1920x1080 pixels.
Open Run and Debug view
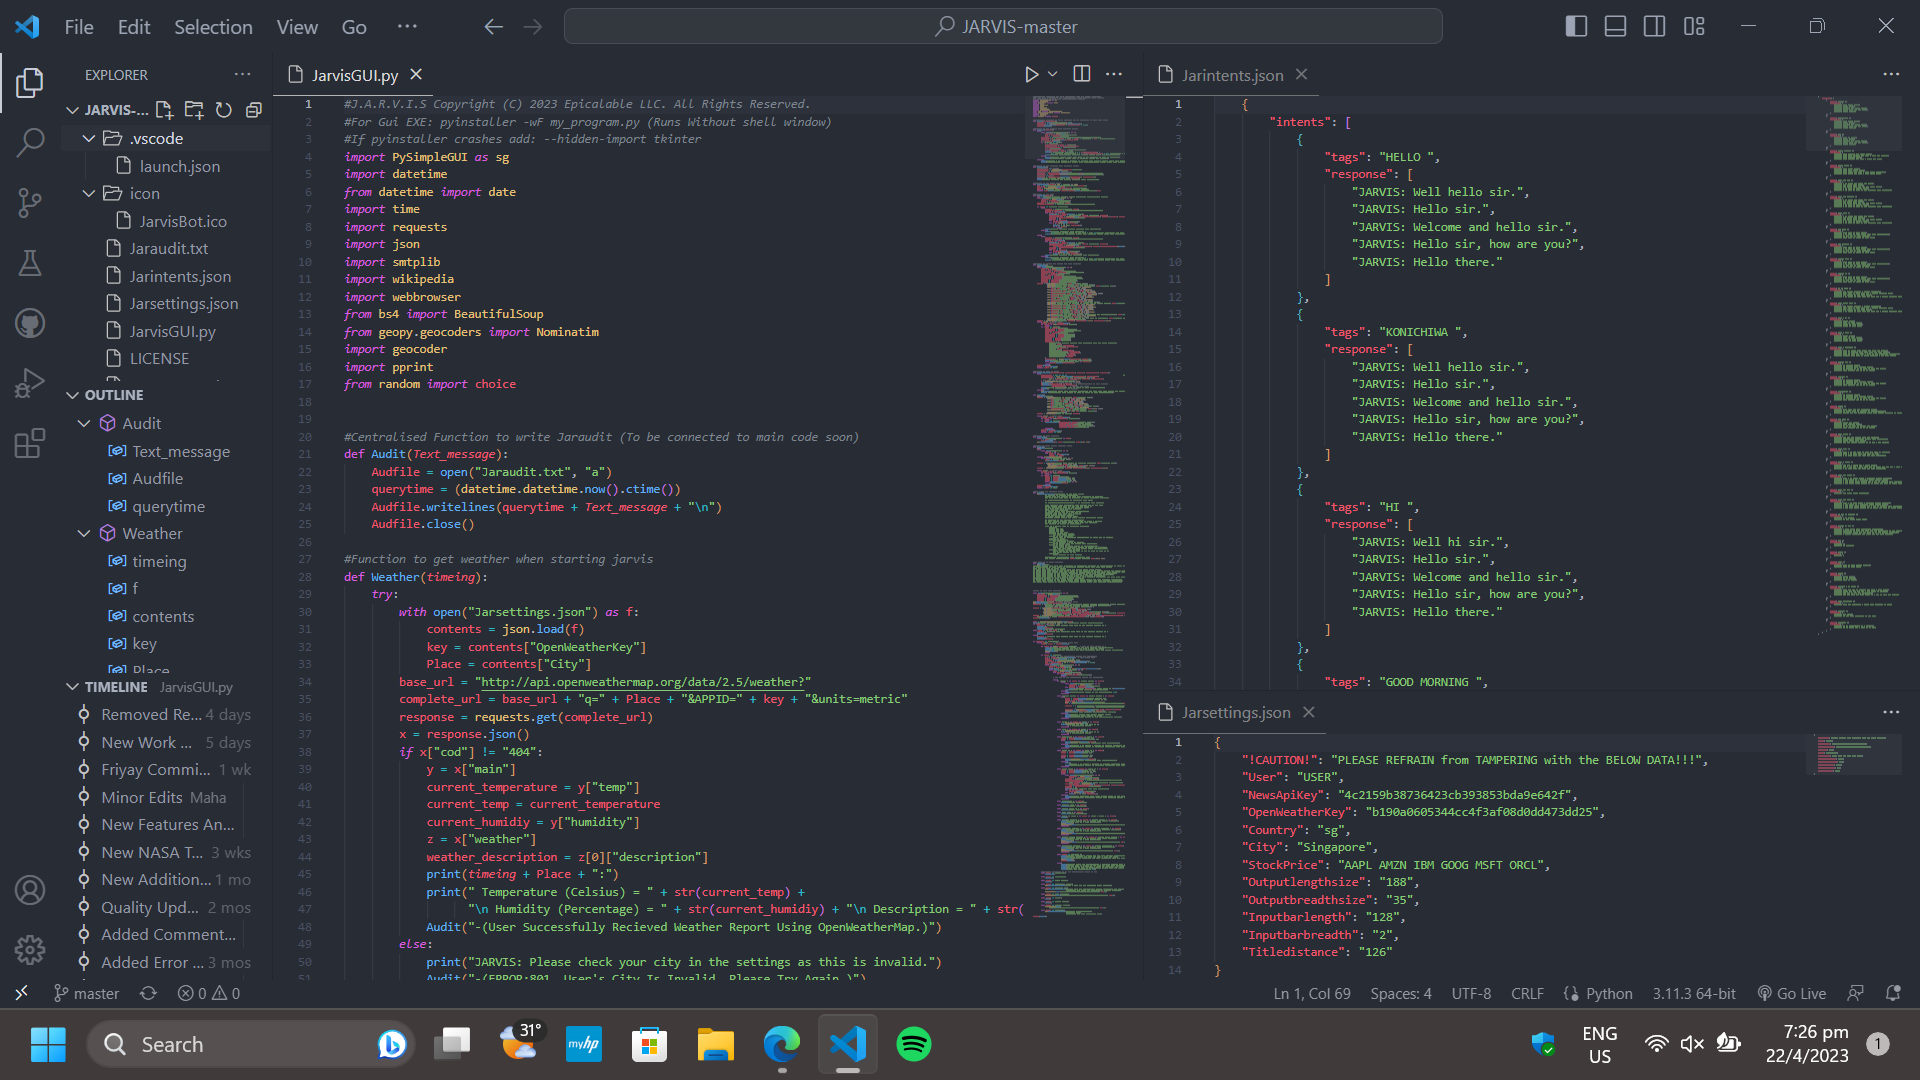(x=30, y=383)
